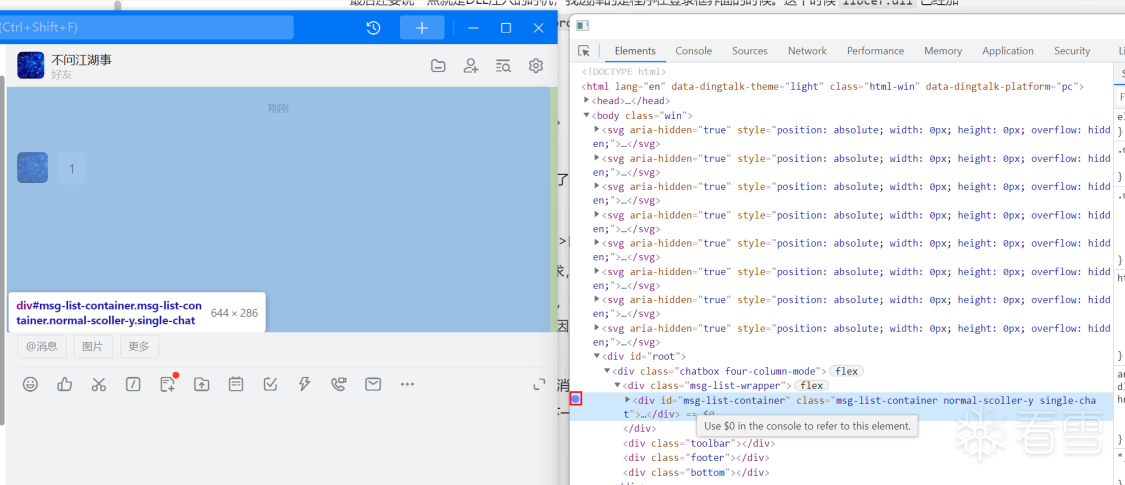
Task: Click the 好友 label under contact name
Action: pos(62,75)
